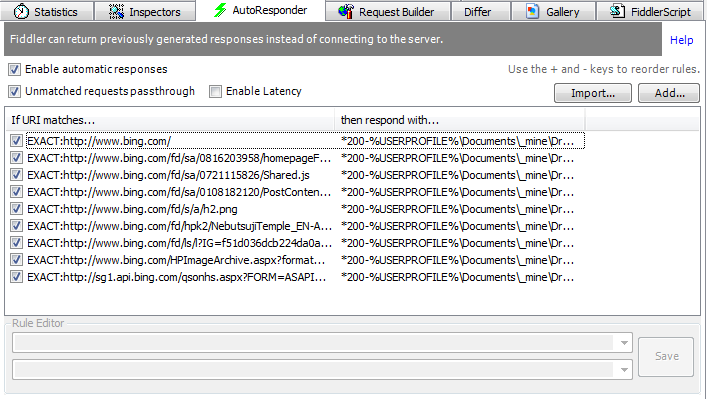Select the NebutsujiTemple_EN-A rule row

pyautogui.click(x=298, y=226)
